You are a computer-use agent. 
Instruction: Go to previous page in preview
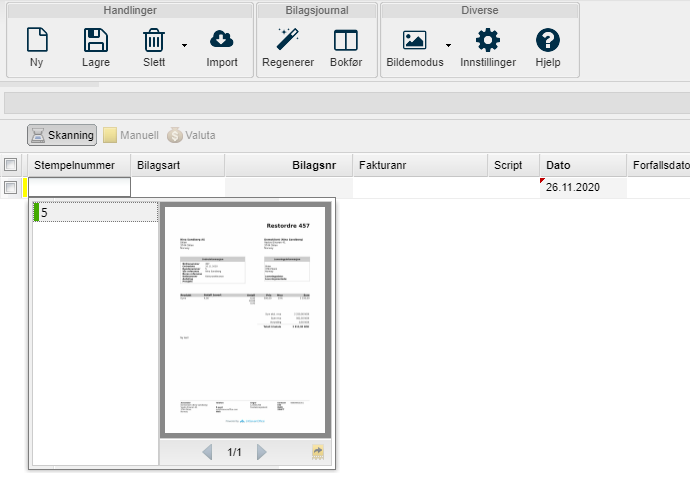tap(207, 452)
